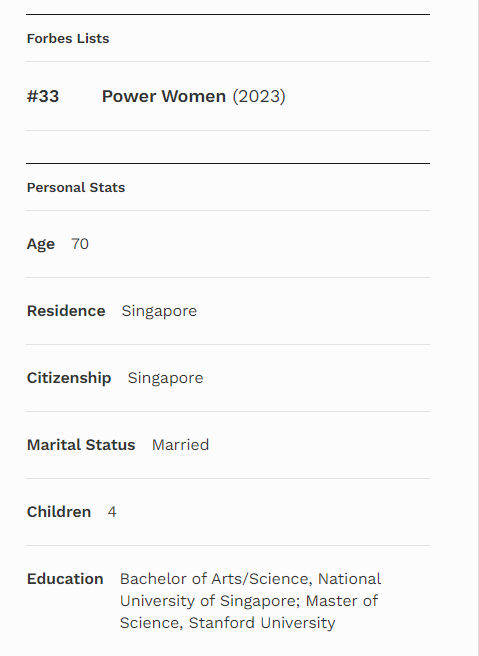
Task: Click the Marital Status label
Action: click(x=81, y=445)
